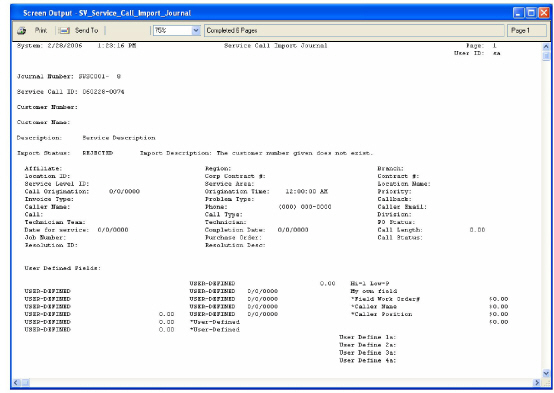Viewport: 554px width, 393px height.
Task: Click the Call Length label
Action: (400, 230)
